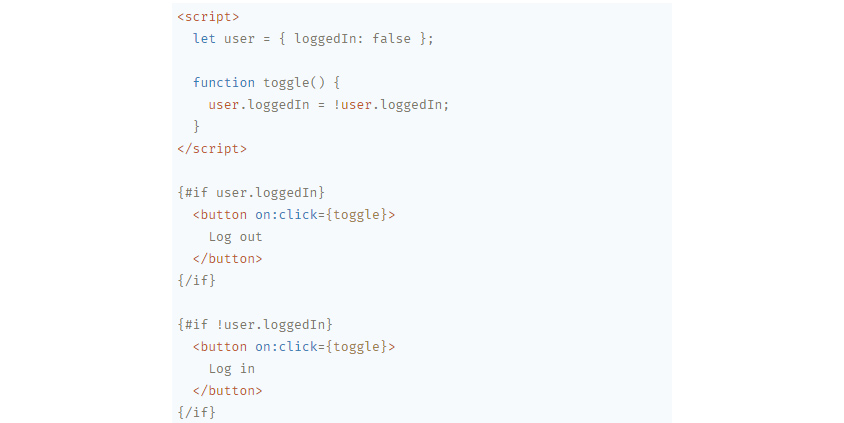Click the closing </button> tag below "Log out"
Viewport: 844px width, 423px height.
[x=228, y=258]
